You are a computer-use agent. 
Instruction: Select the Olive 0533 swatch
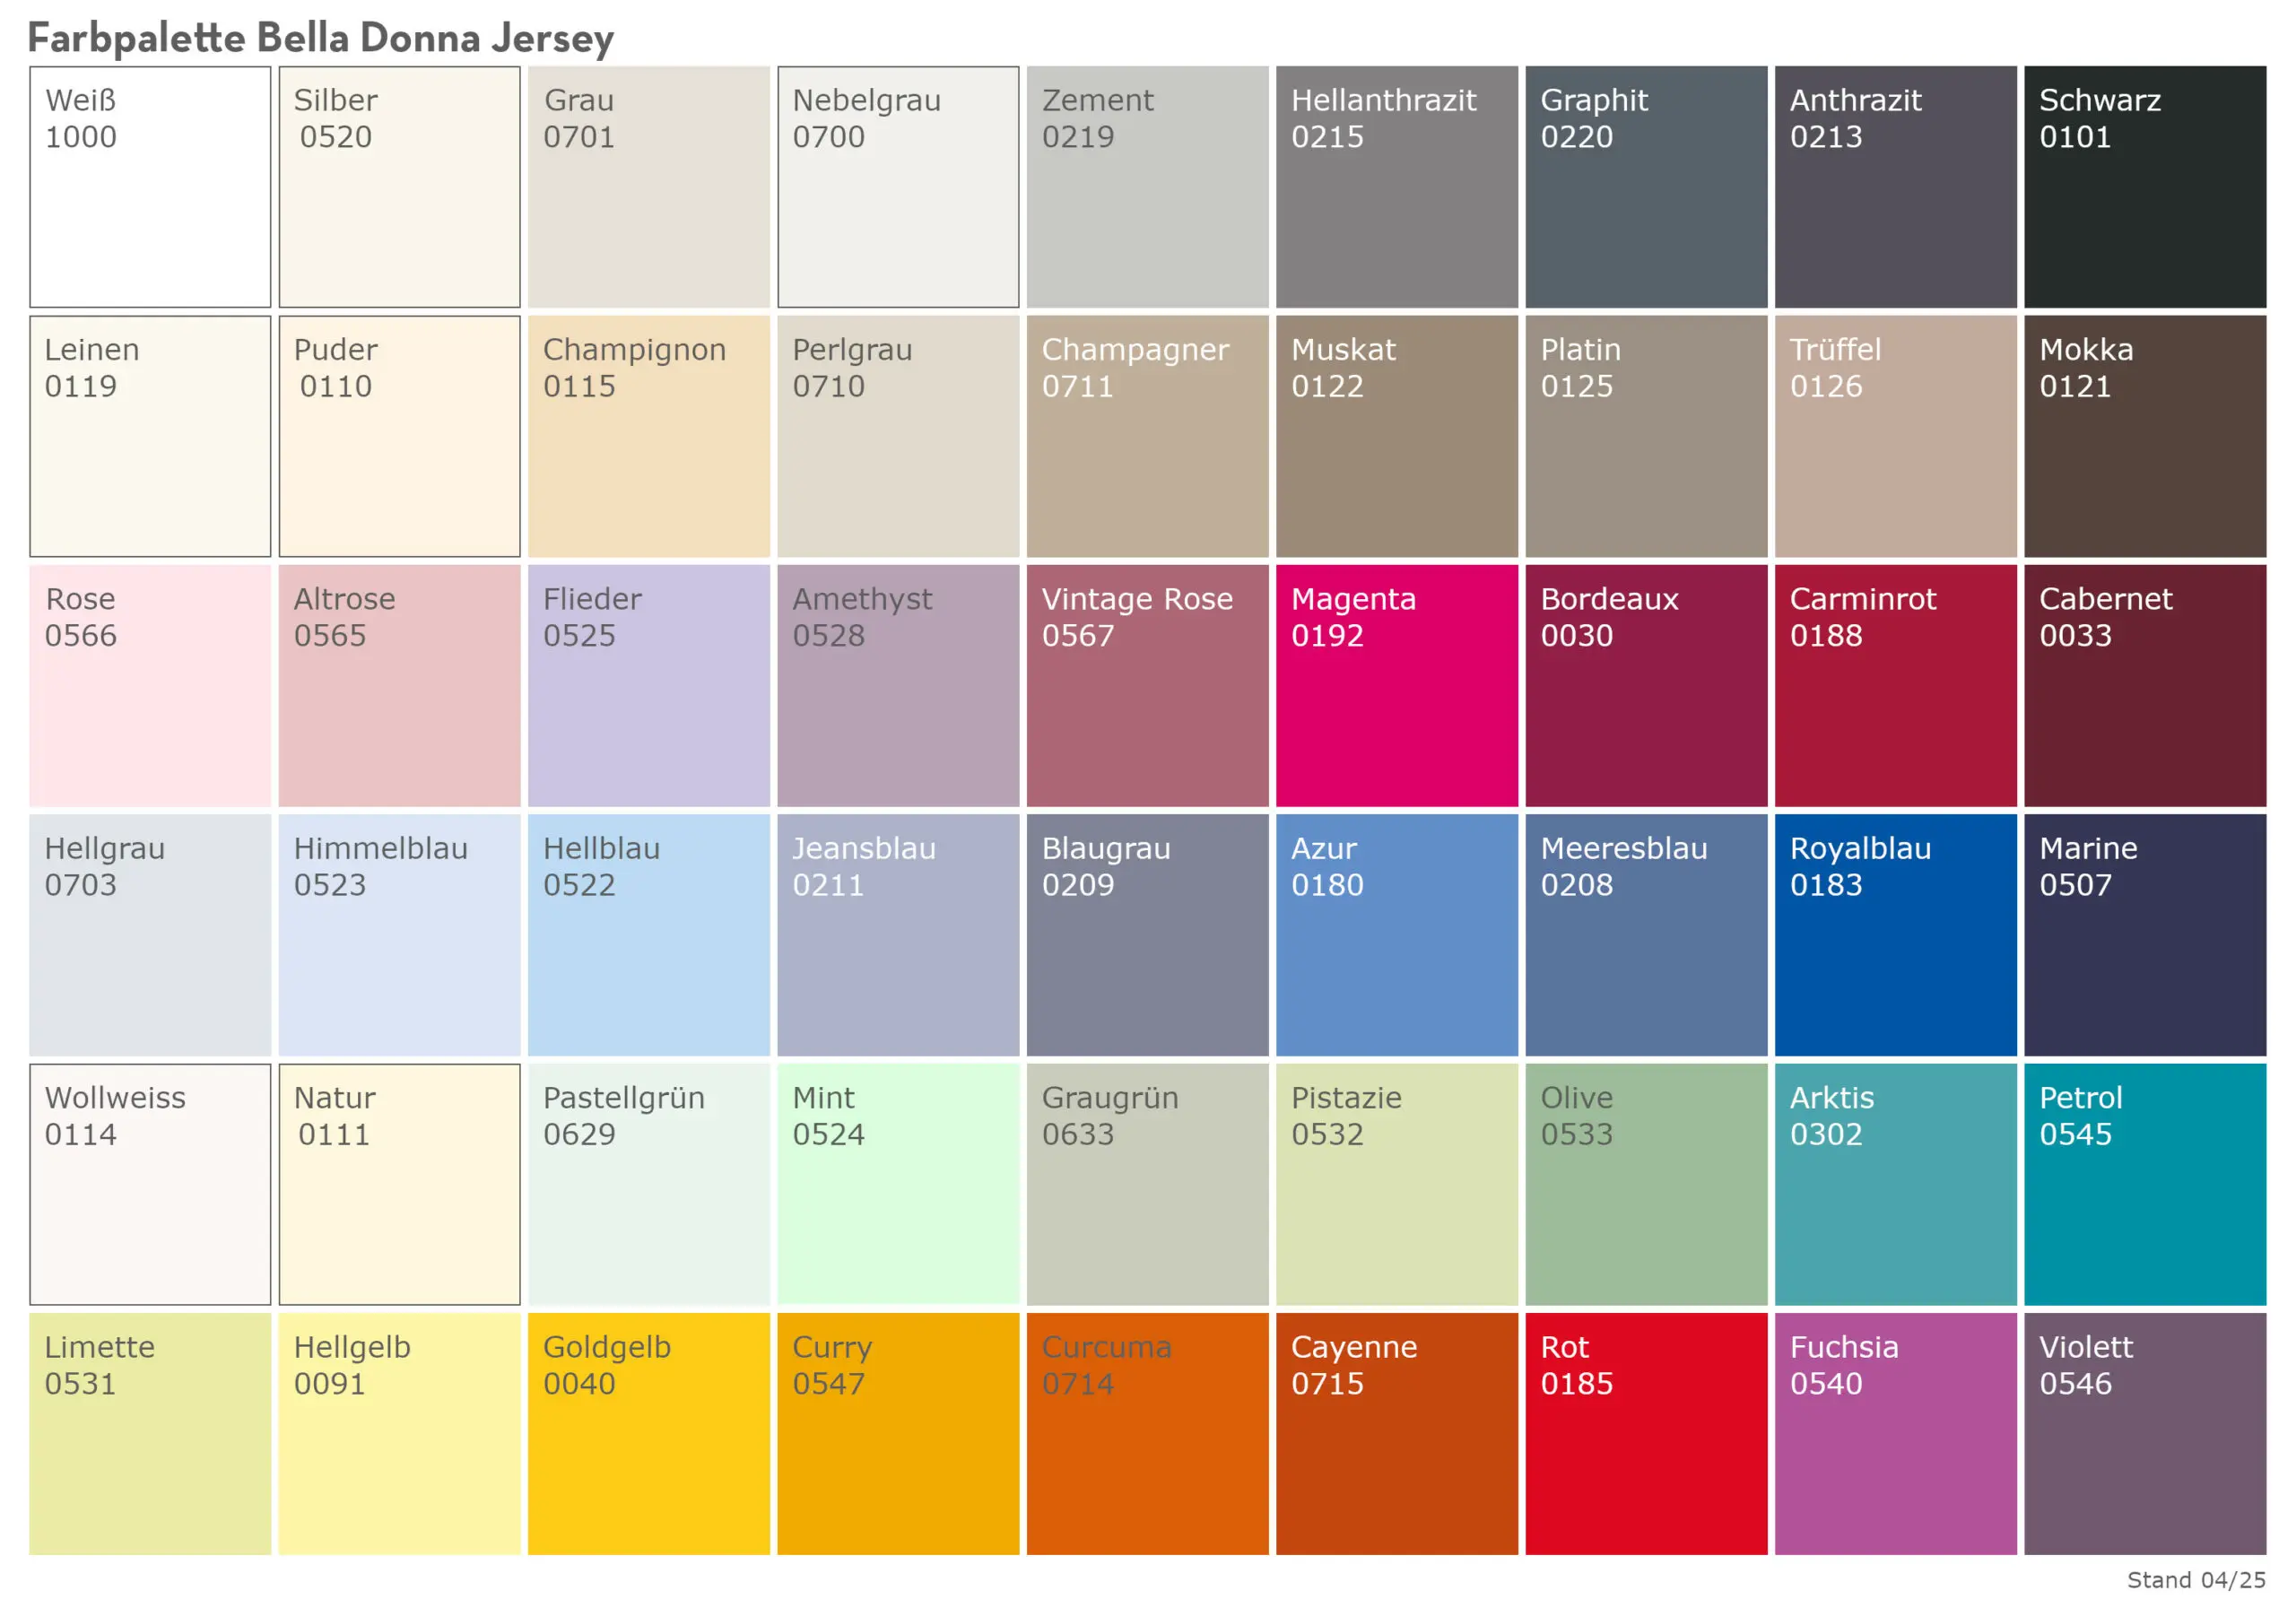click(x=1646, y=1185)
